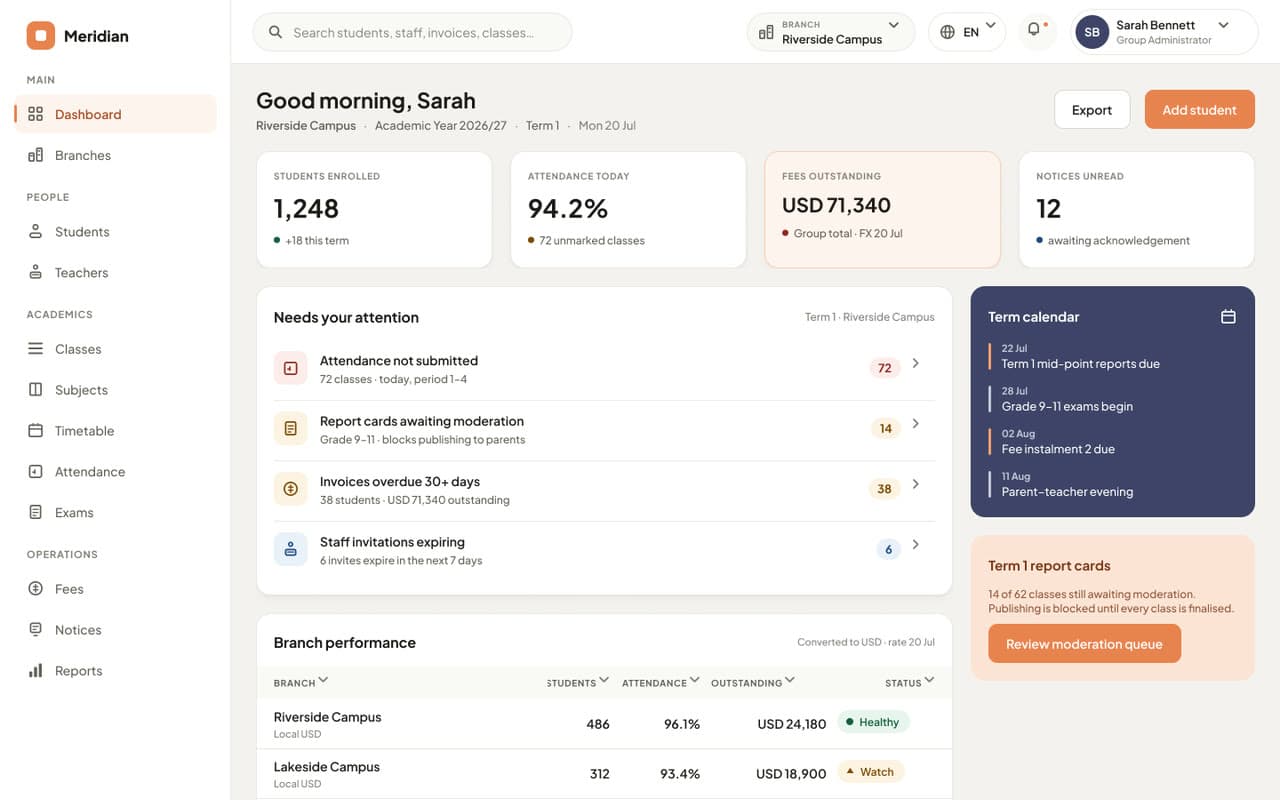Screen dimensions: 1280x800
Task: Open Attendance in the sidebar
Action: pyautogui.click(x=115, y=472)
